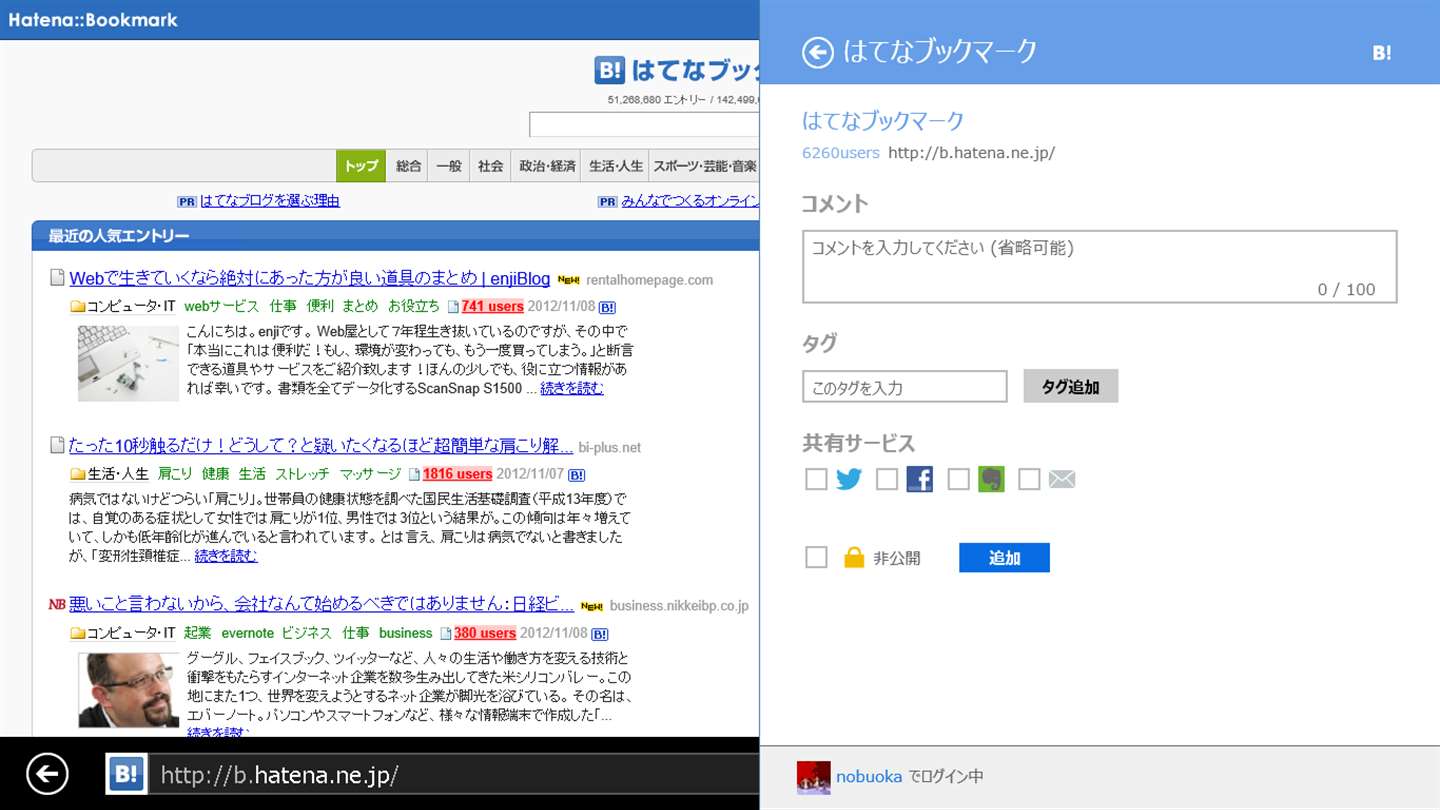The width and height of the screenshot is (1440, 810).
Task: Select the 生活・人生 tab
Action: coord(616,166)
